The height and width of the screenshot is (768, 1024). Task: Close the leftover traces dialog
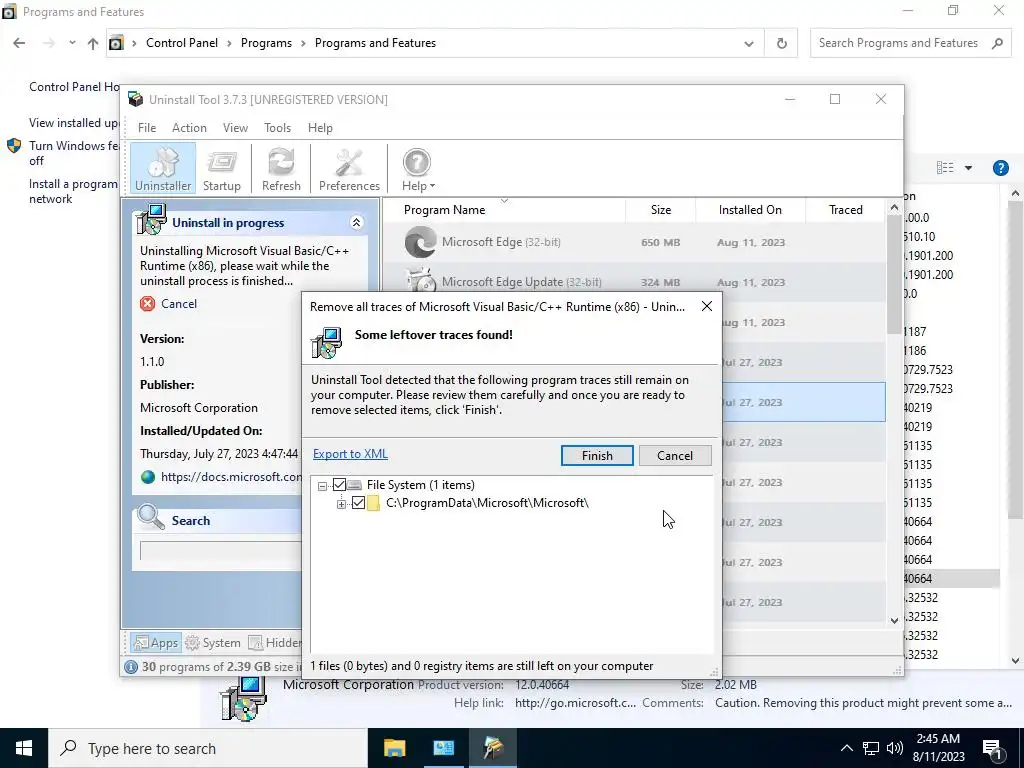point(707,306)
